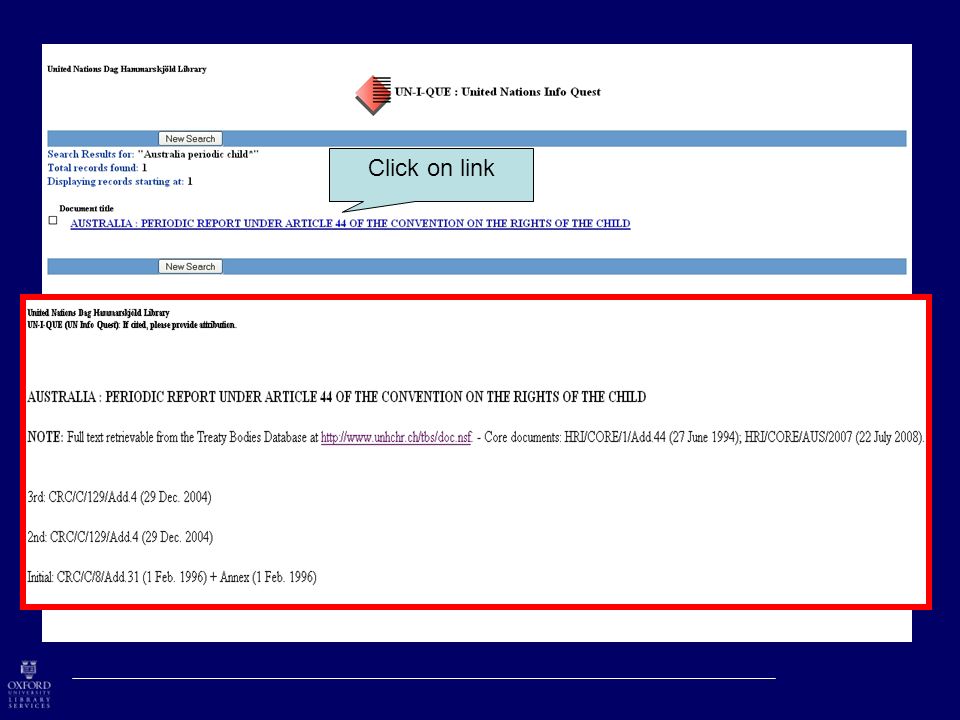The width and height of the screenshot is (960, 720).
Task: Click 'UN-I-QUE : United Nations Info Quest' heading
Action: pyautogui.click(x=497, y=92)
